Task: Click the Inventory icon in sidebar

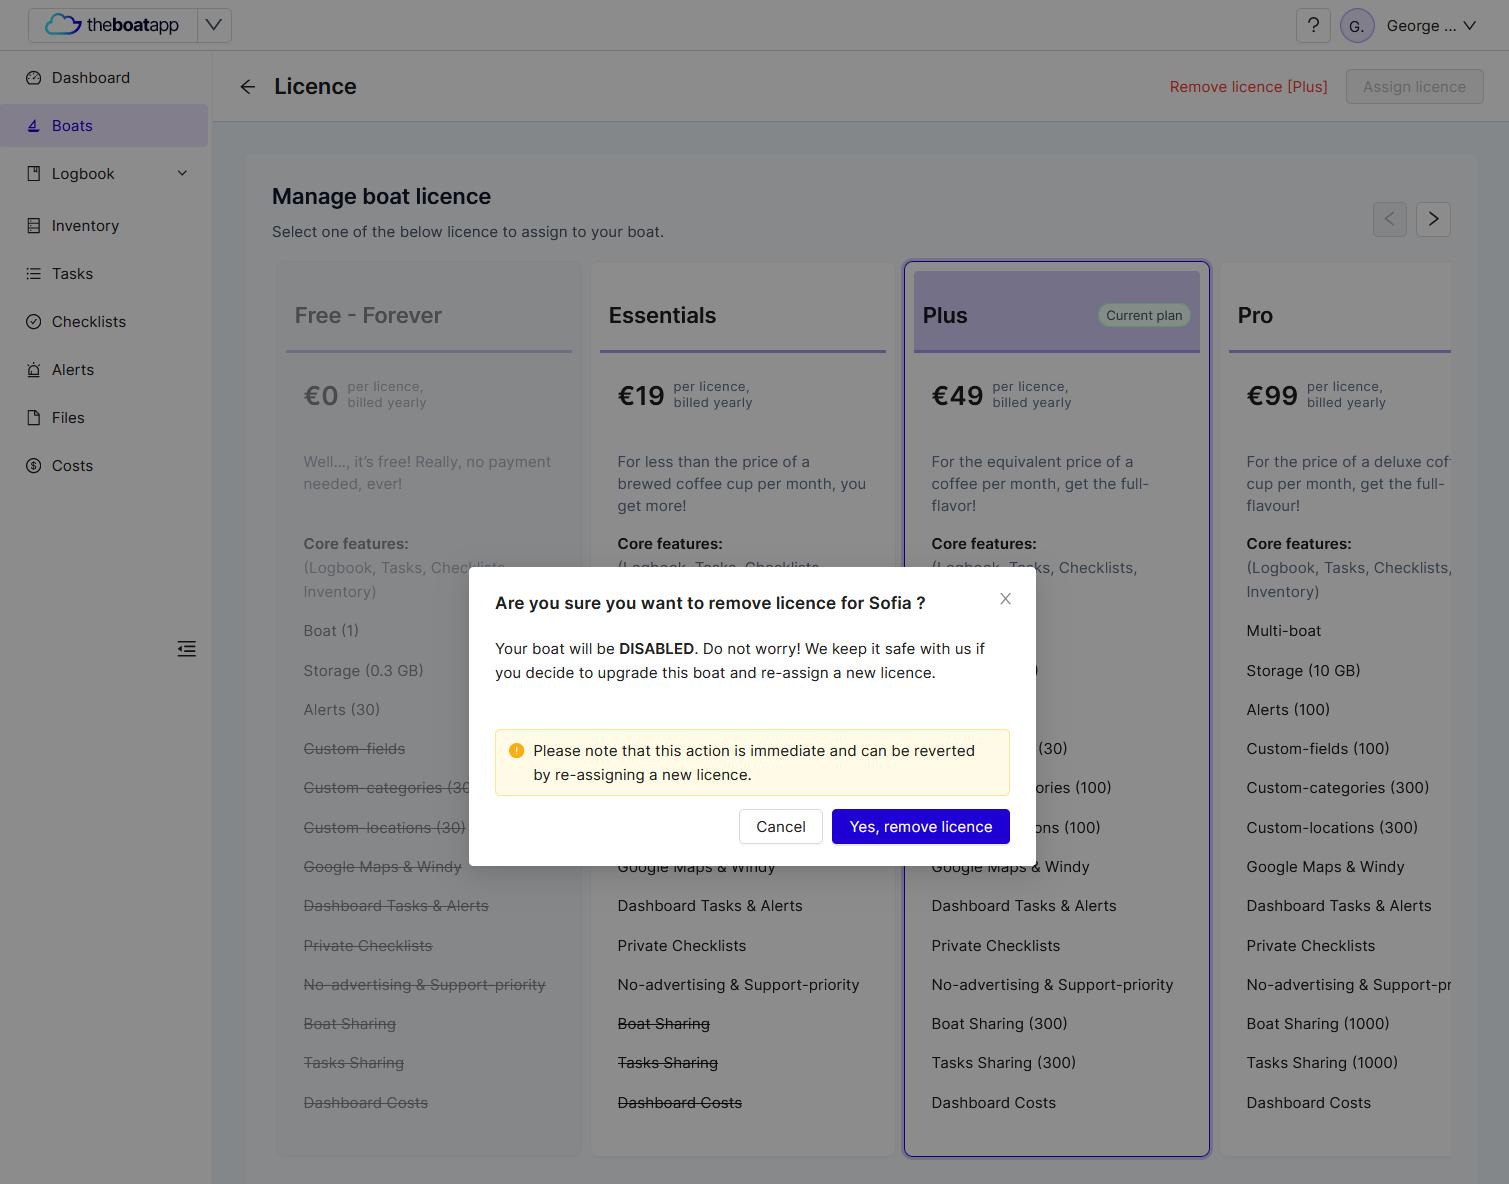Action: (34, 226)
